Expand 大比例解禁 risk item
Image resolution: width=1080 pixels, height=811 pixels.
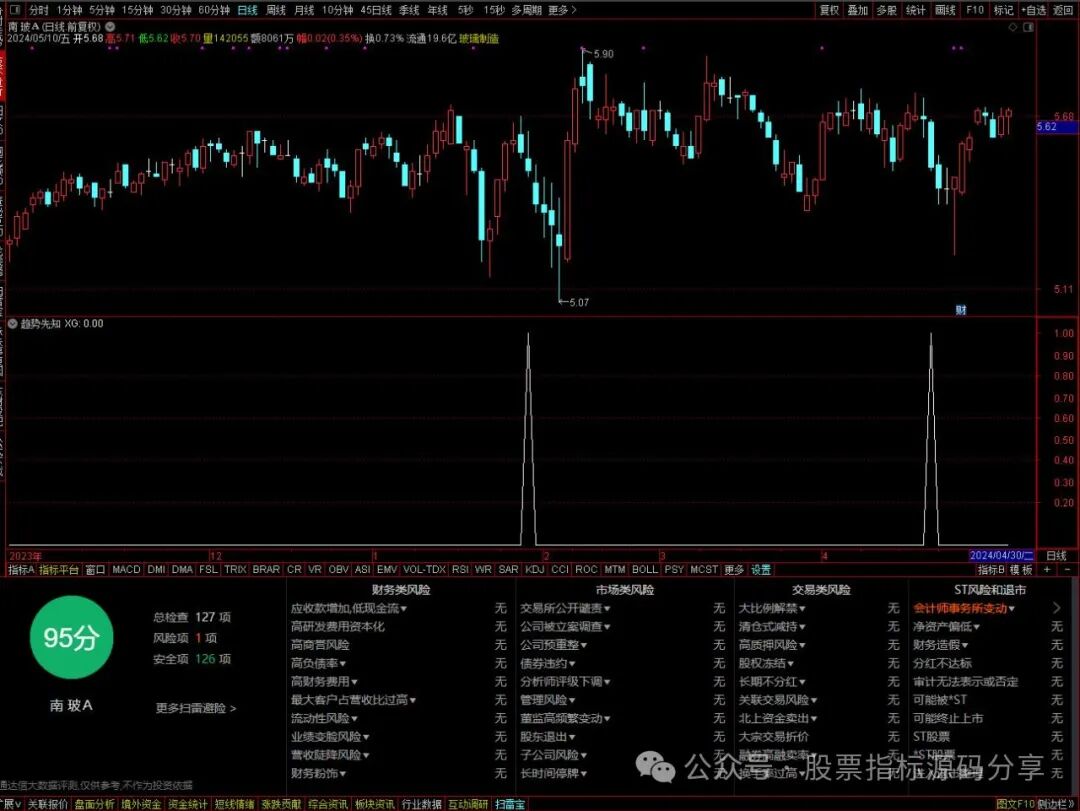point(772,608)
